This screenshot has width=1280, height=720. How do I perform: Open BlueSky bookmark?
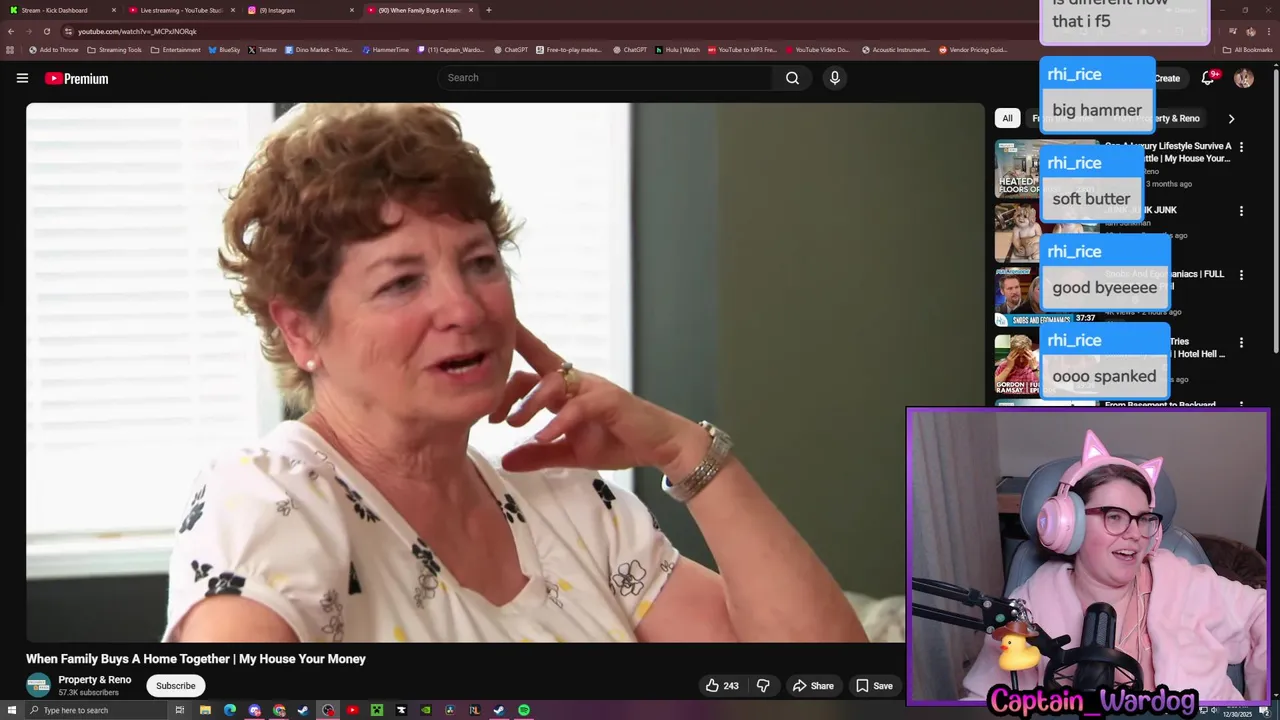point(225,50)
